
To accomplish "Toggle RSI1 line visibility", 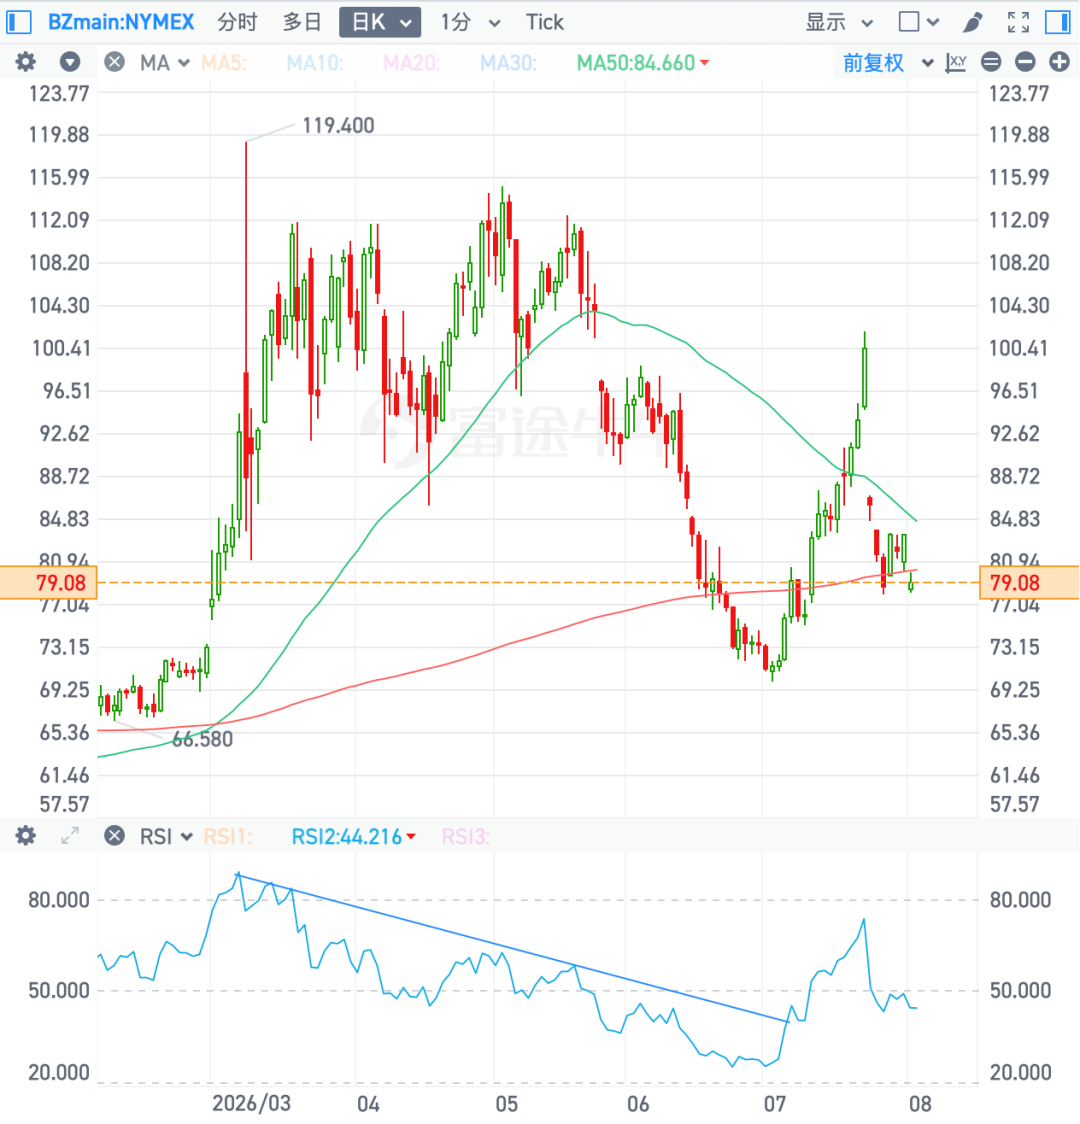I will [x=228, y=837].
